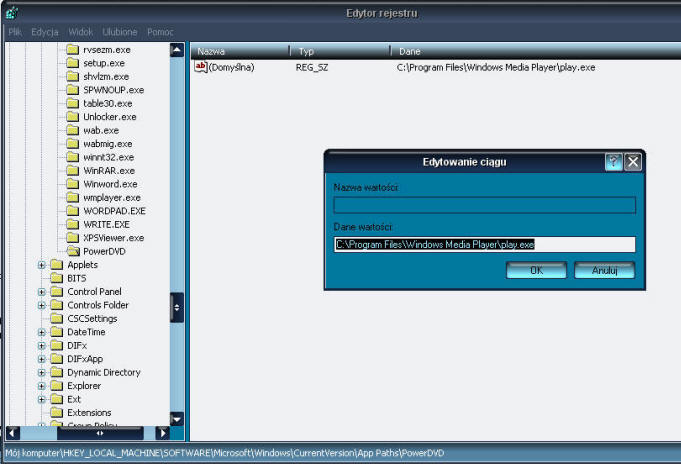The image size is (681, 464).
Task: Click the Dane wartości text field
Action: tap(484, 245)
